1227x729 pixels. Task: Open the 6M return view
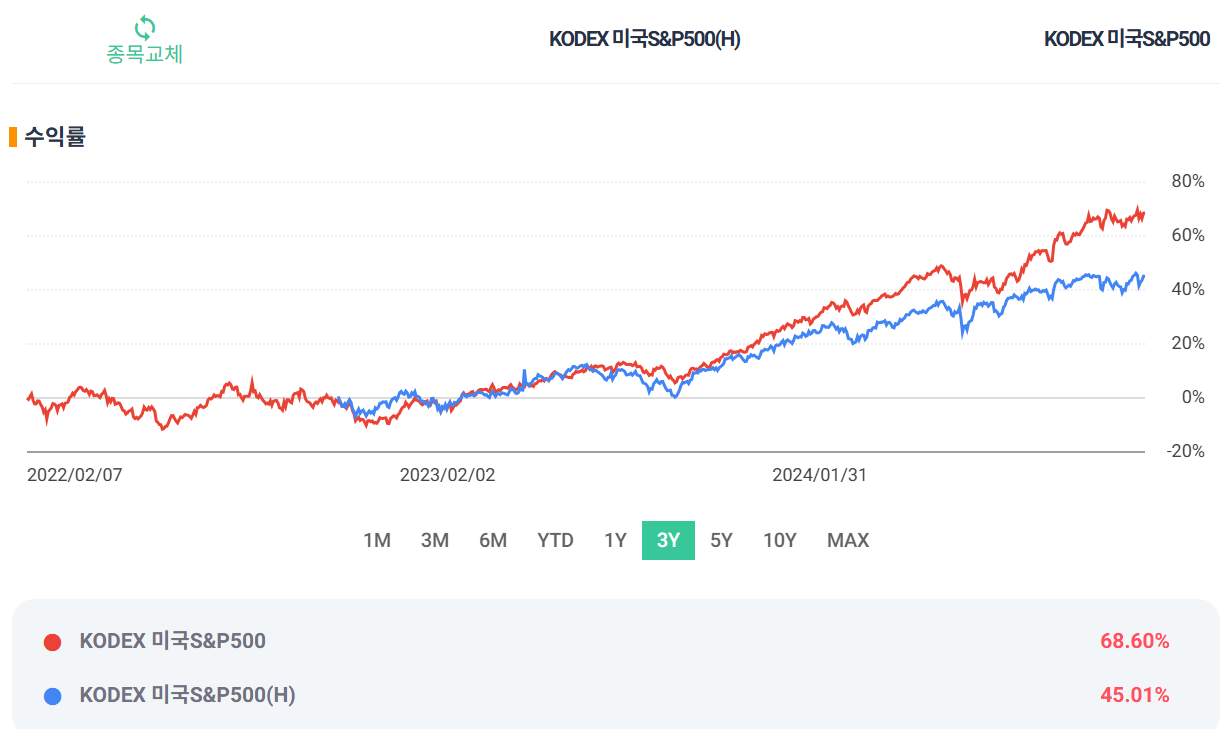[x=493, y=540]
